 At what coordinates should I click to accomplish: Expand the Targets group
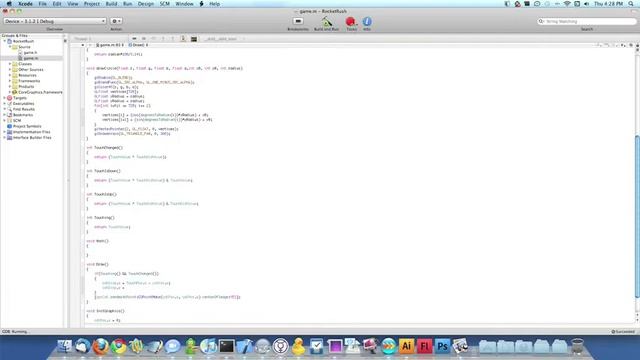(x=5, y=98)
